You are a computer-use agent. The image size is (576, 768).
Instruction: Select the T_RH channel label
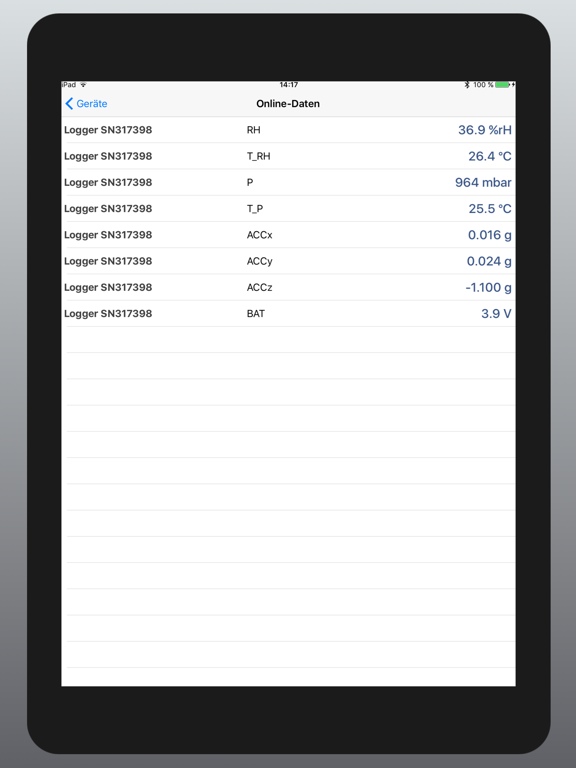coord(258,156)
